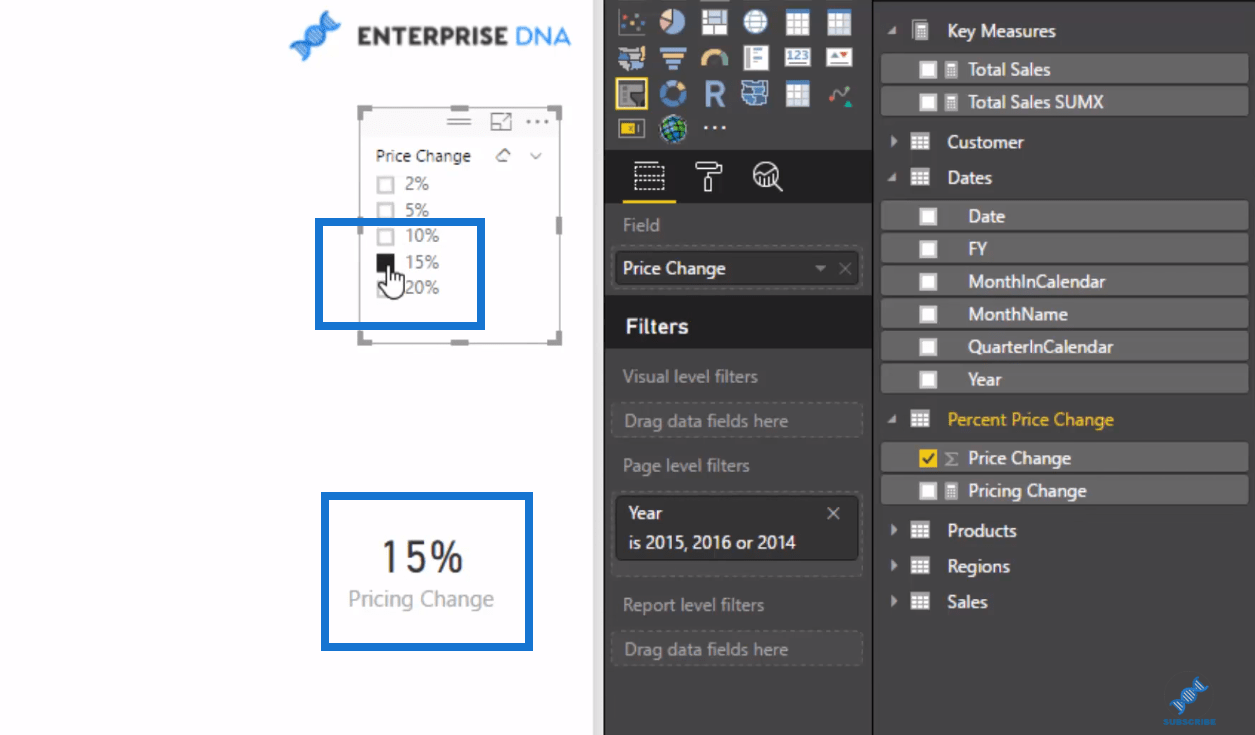Switch to the Format paint roller tab
The image size is (1255, 735).
point(708,177)
